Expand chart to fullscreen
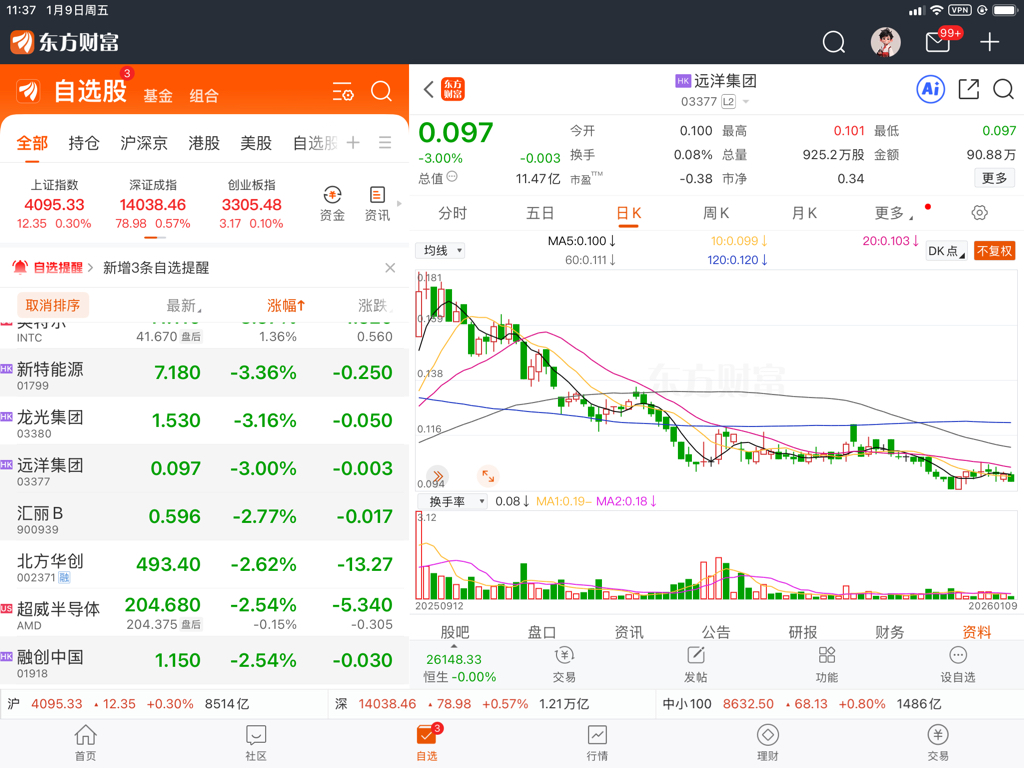This screenshot has width=1024, height=768. [x=488, y=476]
